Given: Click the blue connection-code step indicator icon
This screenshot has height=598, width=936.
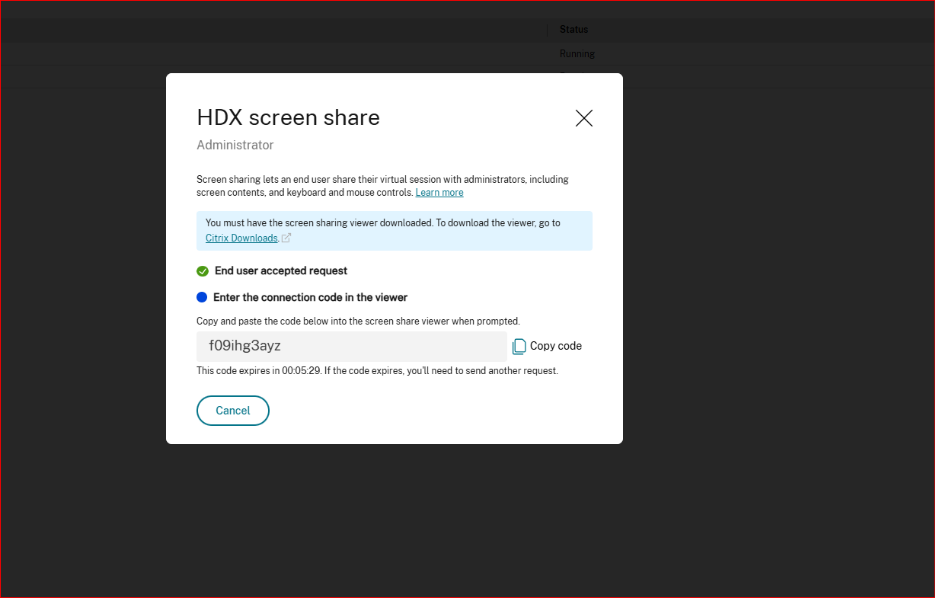Looking at the screenshot, I should click(x=201, y=297).
